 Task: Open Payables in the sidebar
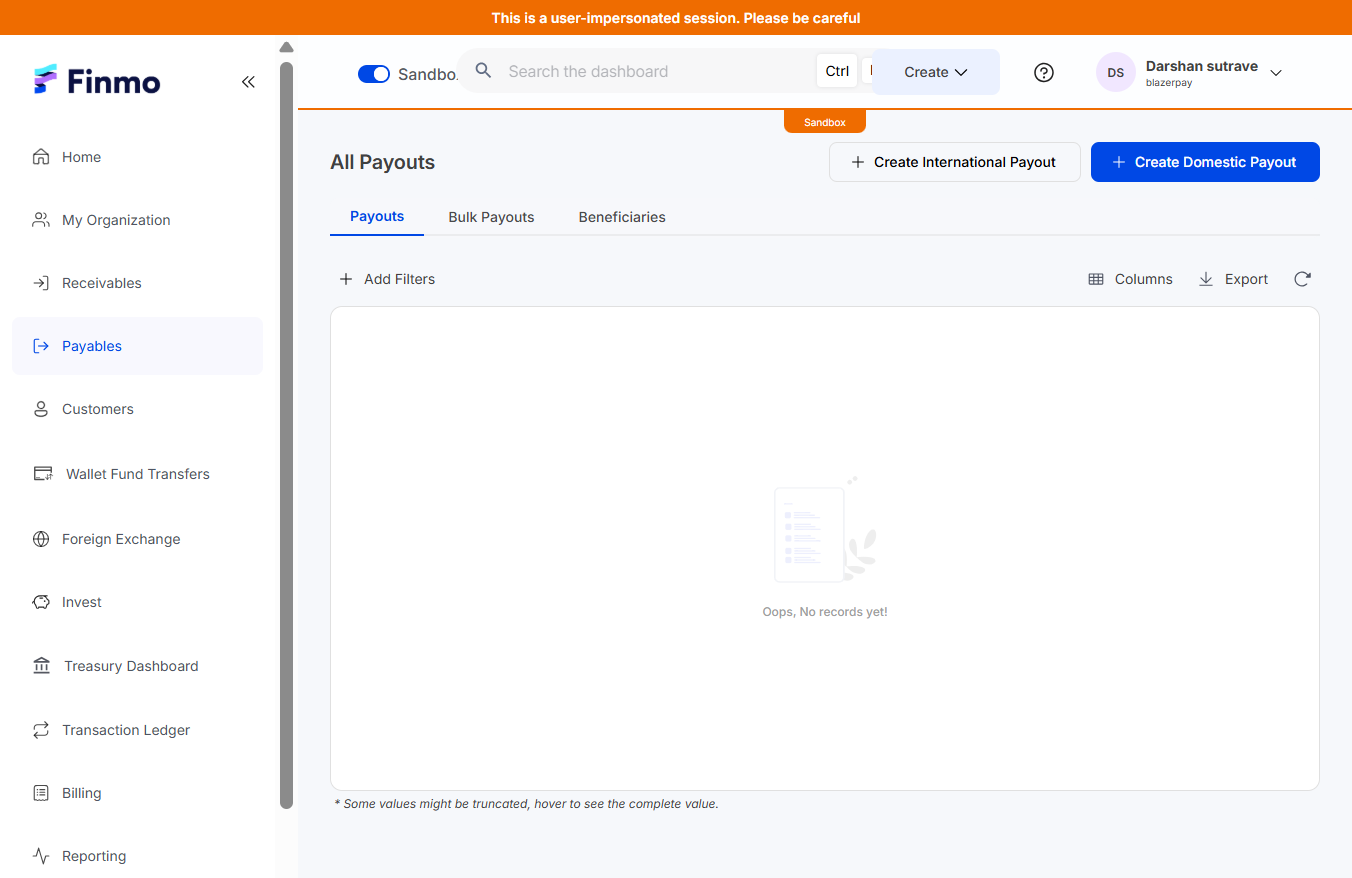coord(137,346)
